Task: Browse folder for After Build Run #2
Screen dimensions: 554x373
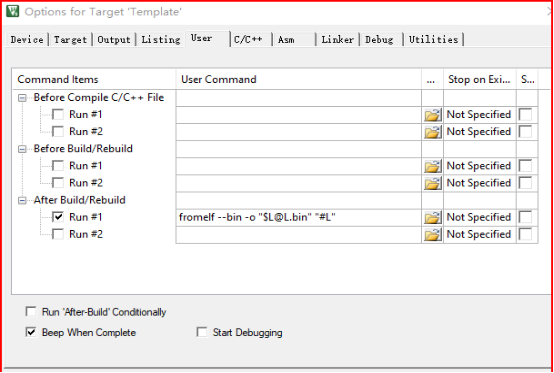Action: pyautogui.click(x=432, y=234)
